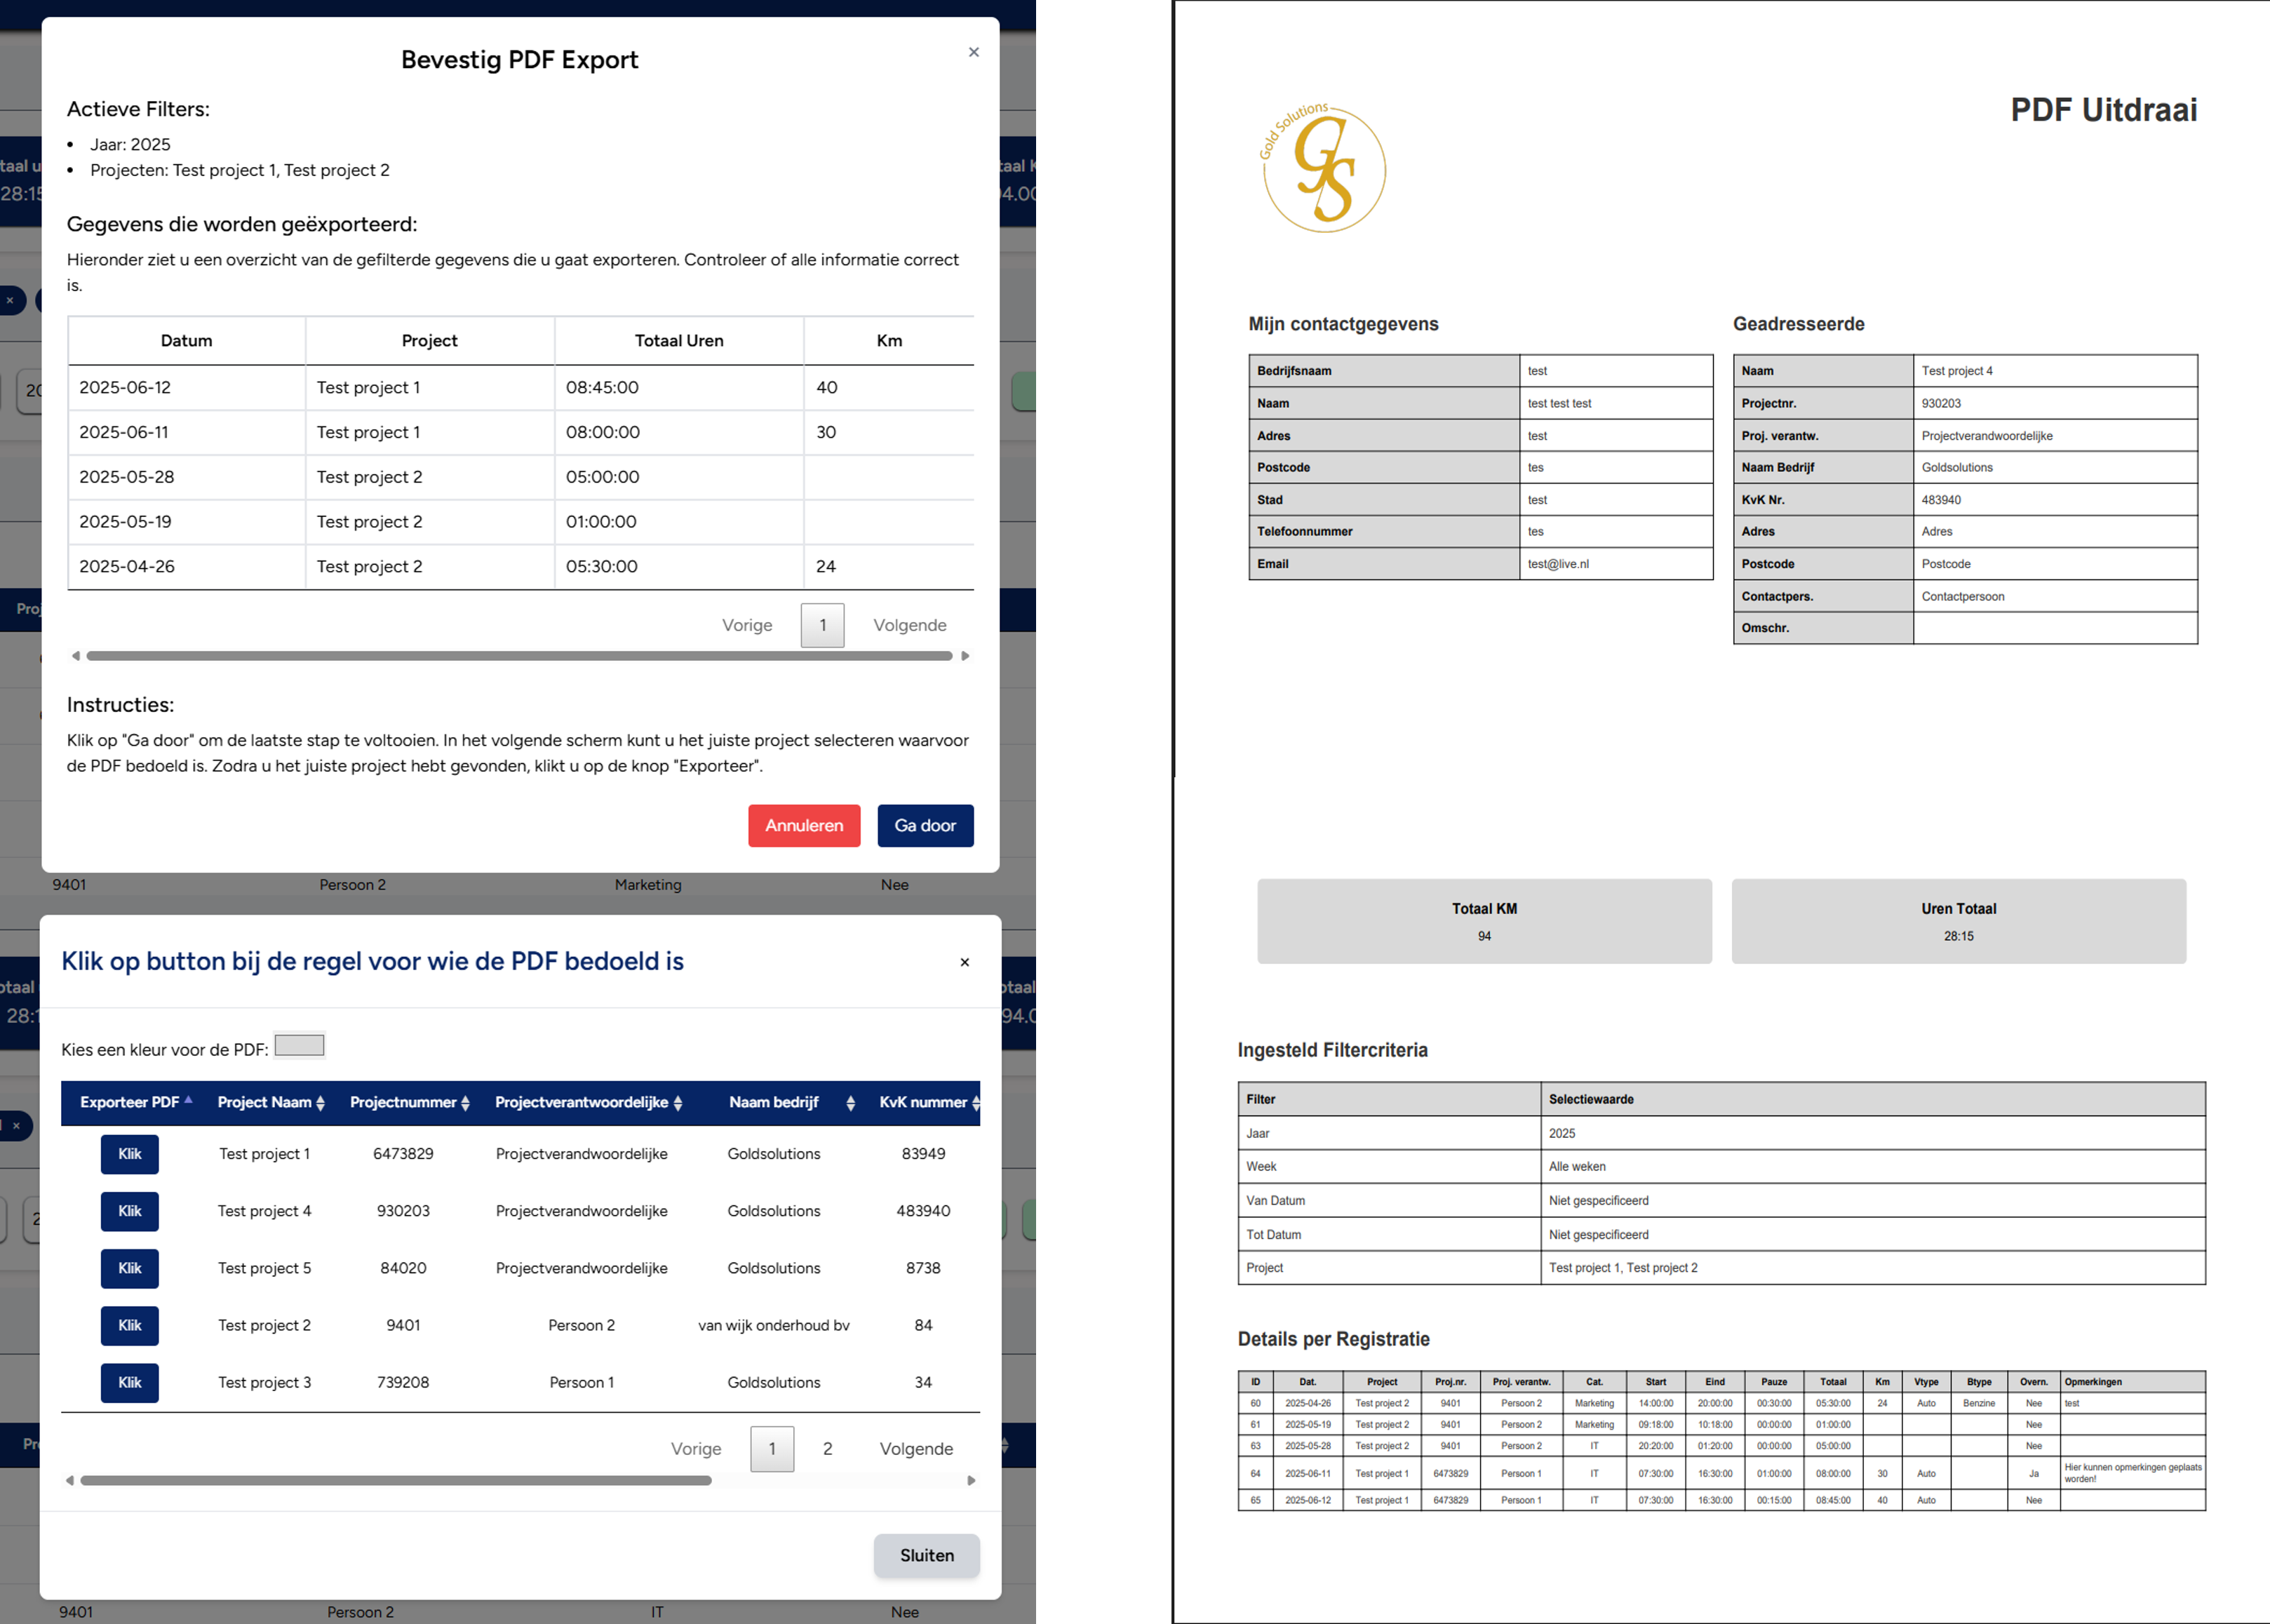This screenshot has width=2270, height=1624.
Task: Click left arrow of export preview scrollbar
Action: [x=75, y=656]
